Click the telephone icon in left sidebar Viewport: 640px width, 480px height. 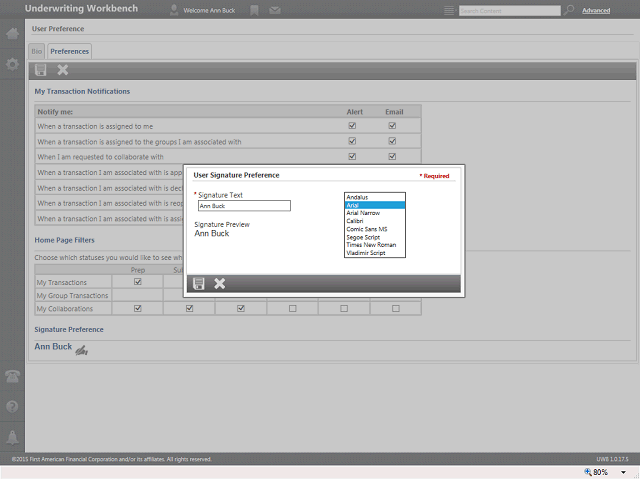[x=12, y=376]
